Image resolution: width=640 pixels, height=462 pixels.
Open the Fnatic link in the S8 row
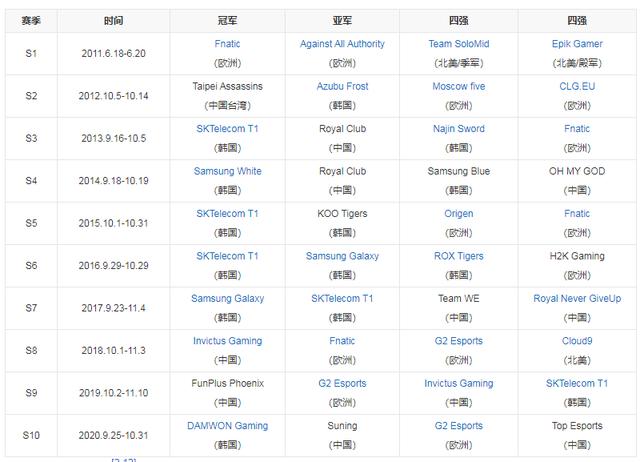click(x=342, y=341)
